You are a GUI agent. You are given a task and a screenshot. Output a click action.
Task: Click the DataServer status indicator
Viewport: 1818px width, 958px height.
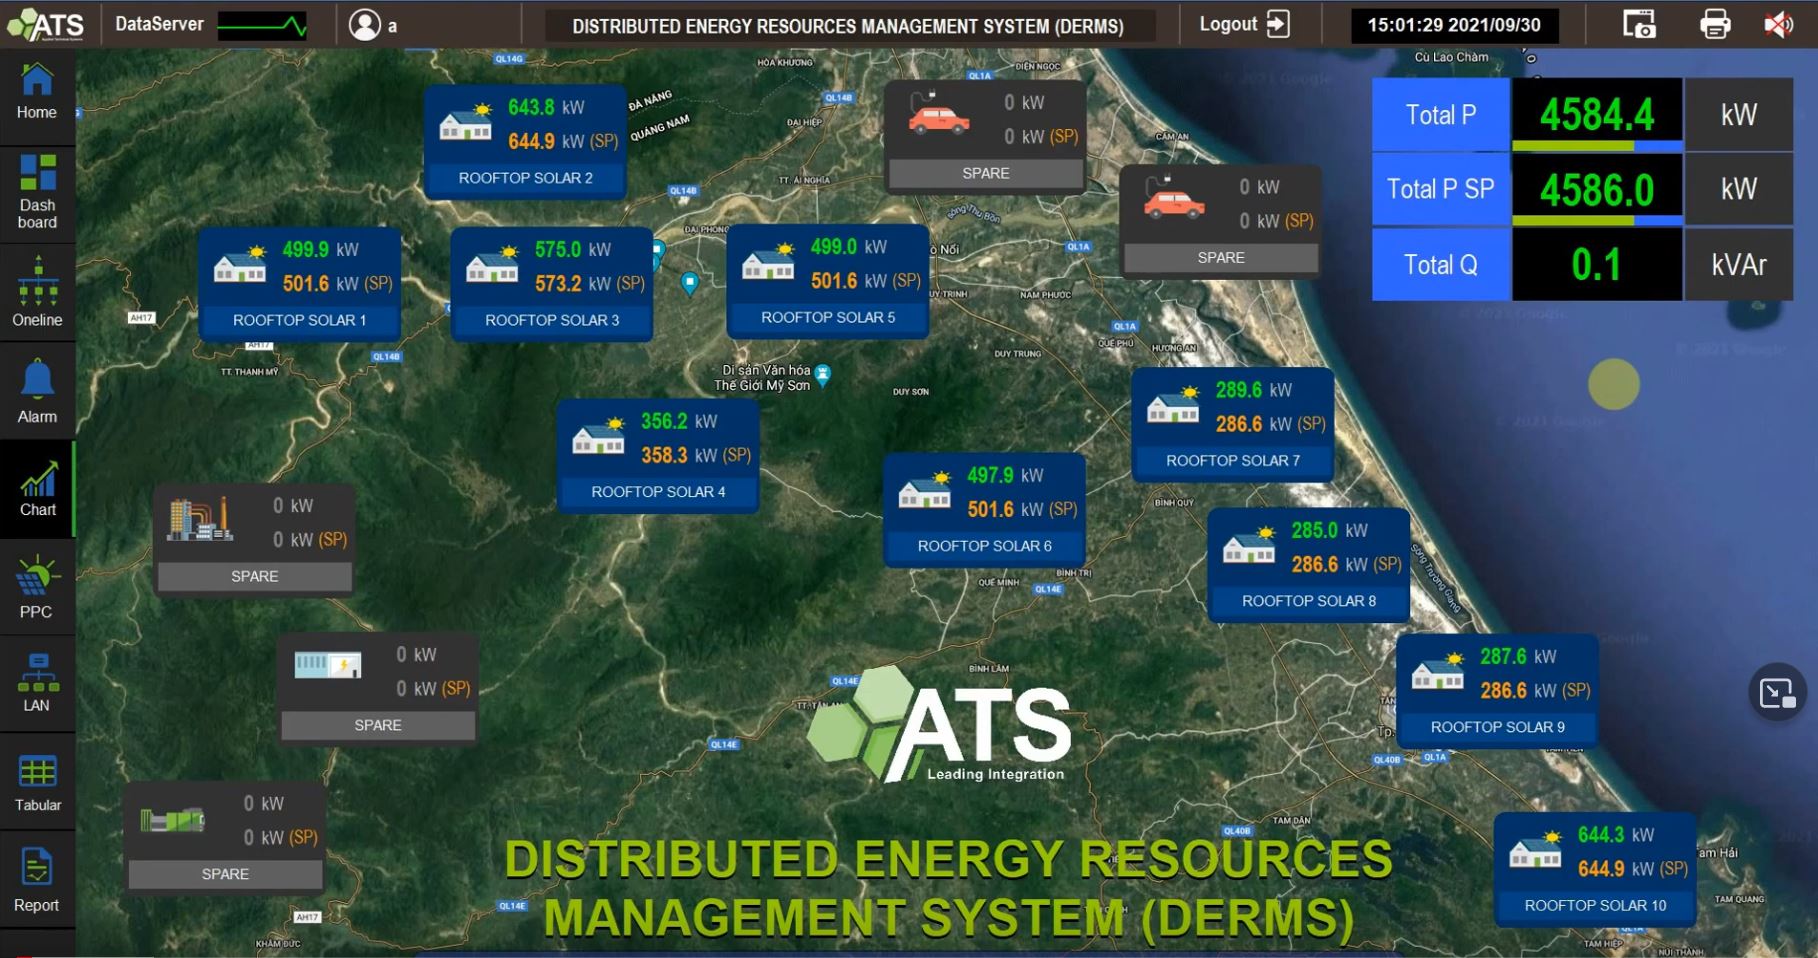pos(263,26)
